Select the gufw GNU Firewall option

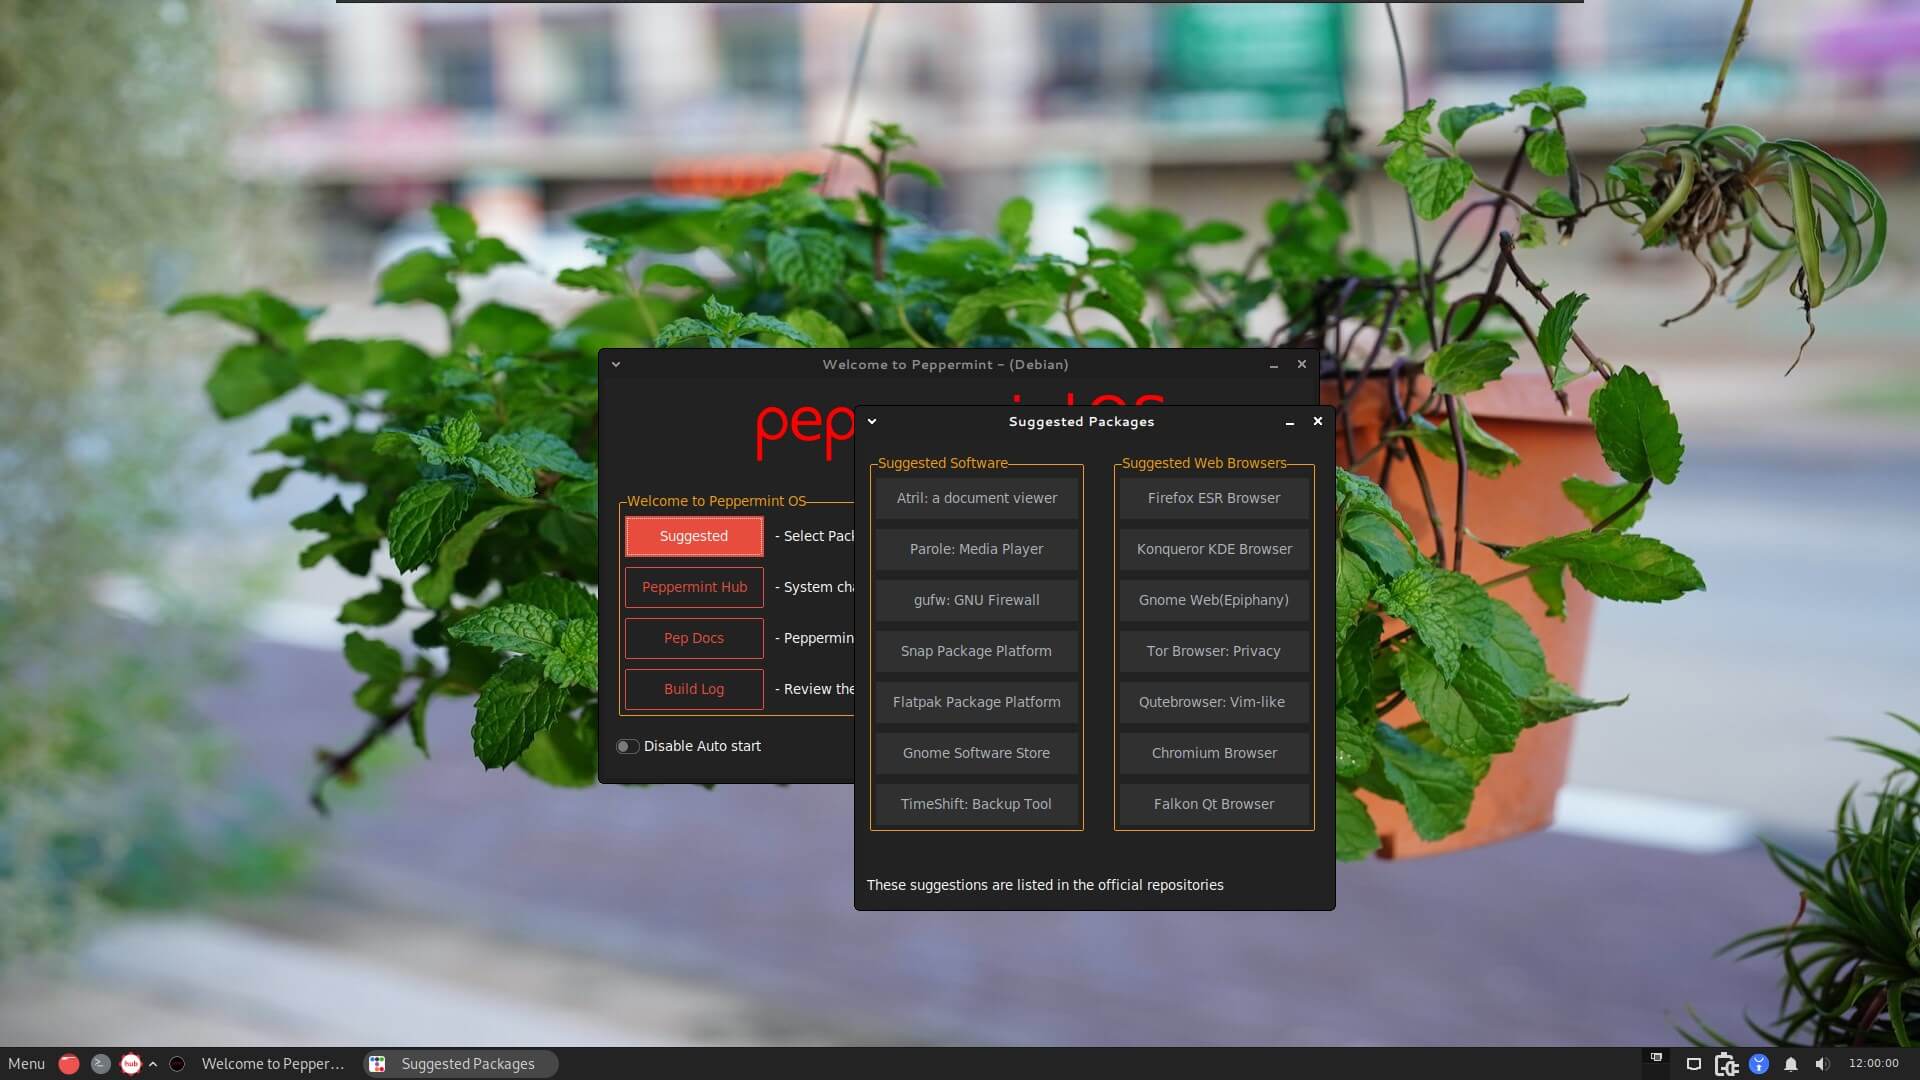(x=976, y=599)
